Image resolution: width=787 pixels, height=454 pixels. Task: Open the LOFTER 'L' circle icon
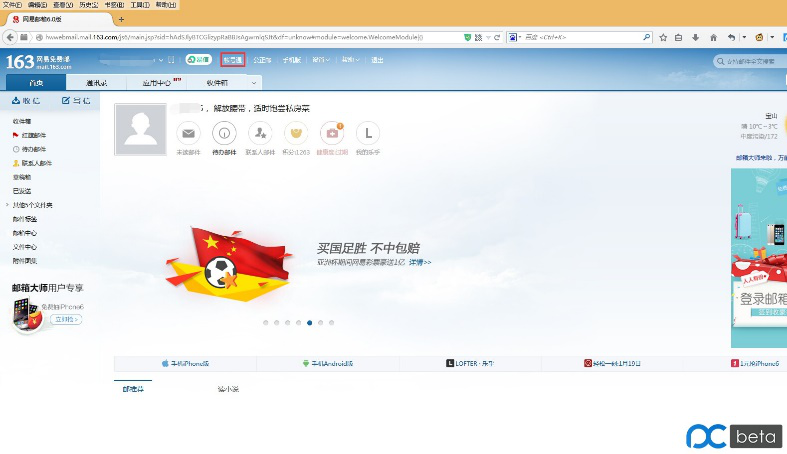[368, 133]
